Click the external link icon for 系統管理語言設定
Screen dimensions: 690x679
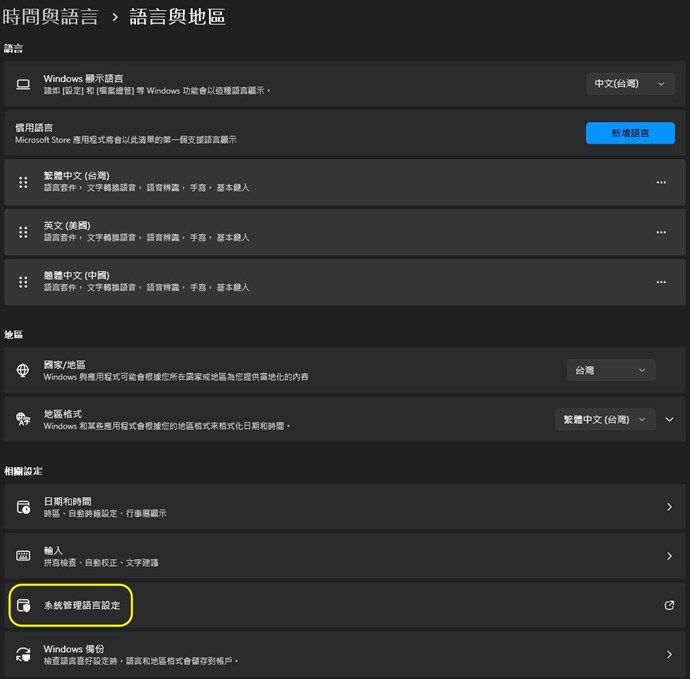point(669,605)
